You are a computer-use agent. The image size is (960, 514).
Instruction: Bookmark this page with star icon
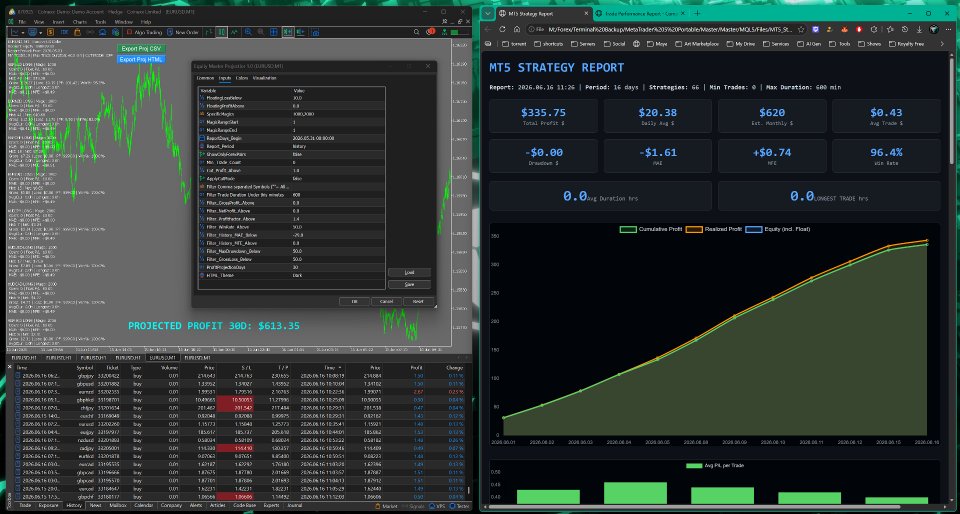pos(801,29)
